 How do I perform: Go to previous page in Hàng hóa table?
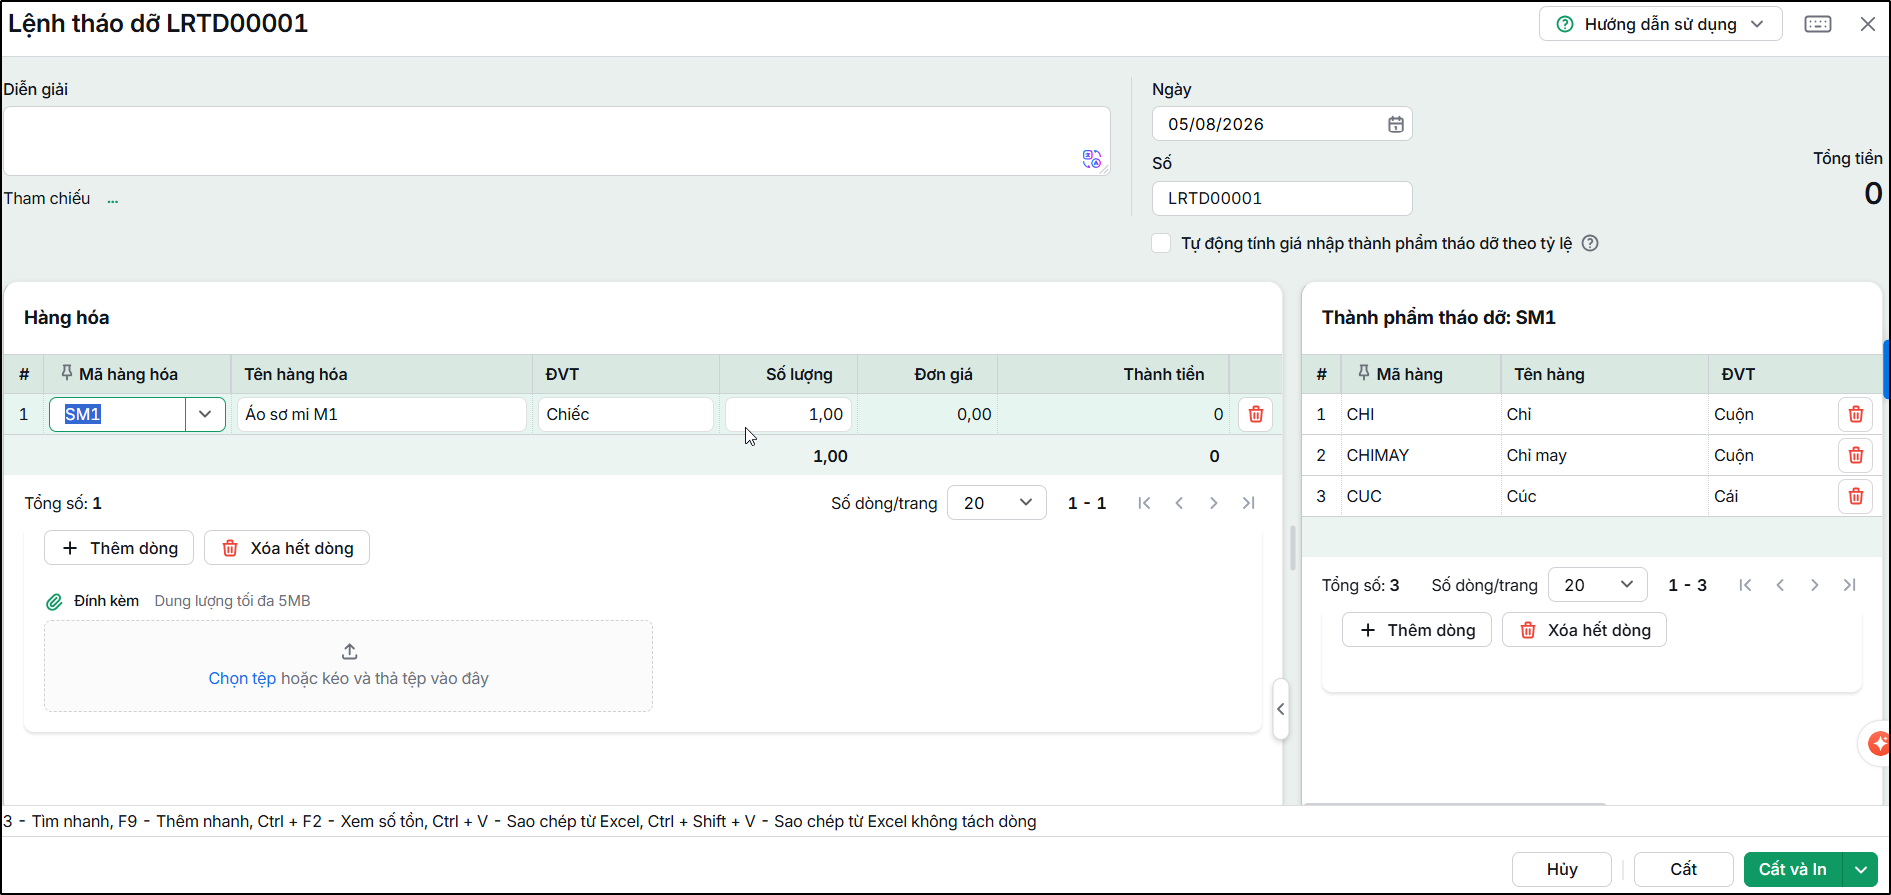[x=1179, y=503]
